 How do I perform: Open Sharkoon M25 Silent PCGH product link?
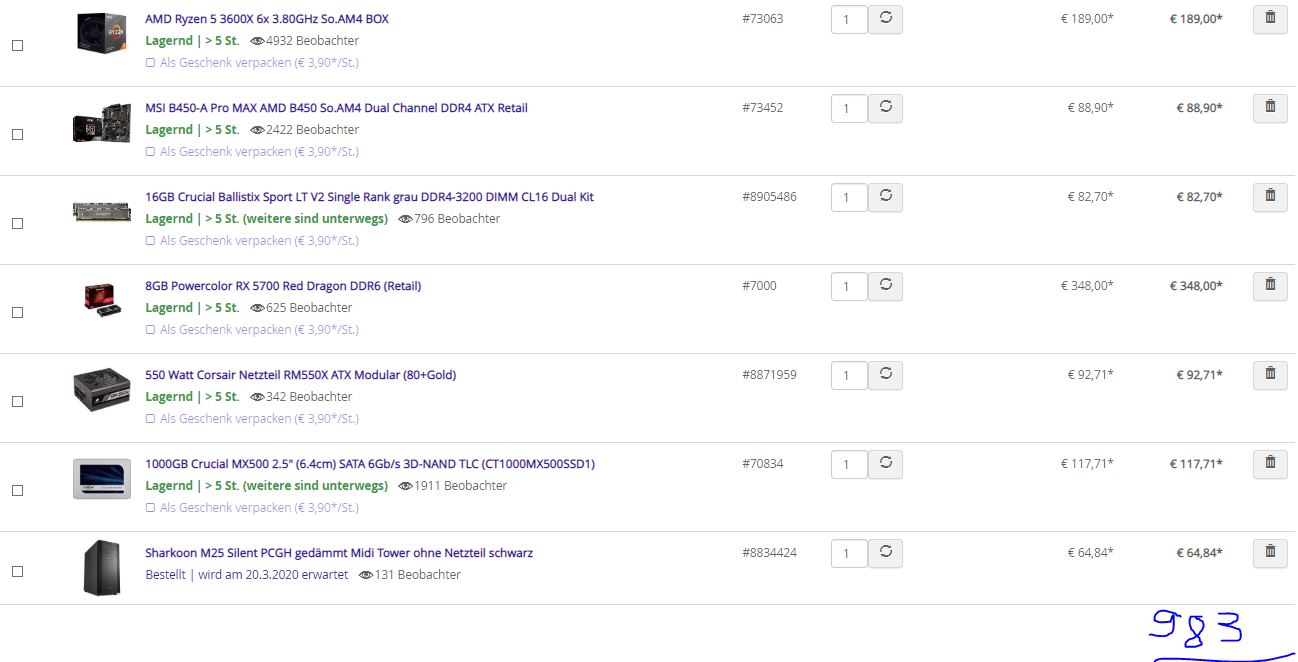click(x=339, y=553)
